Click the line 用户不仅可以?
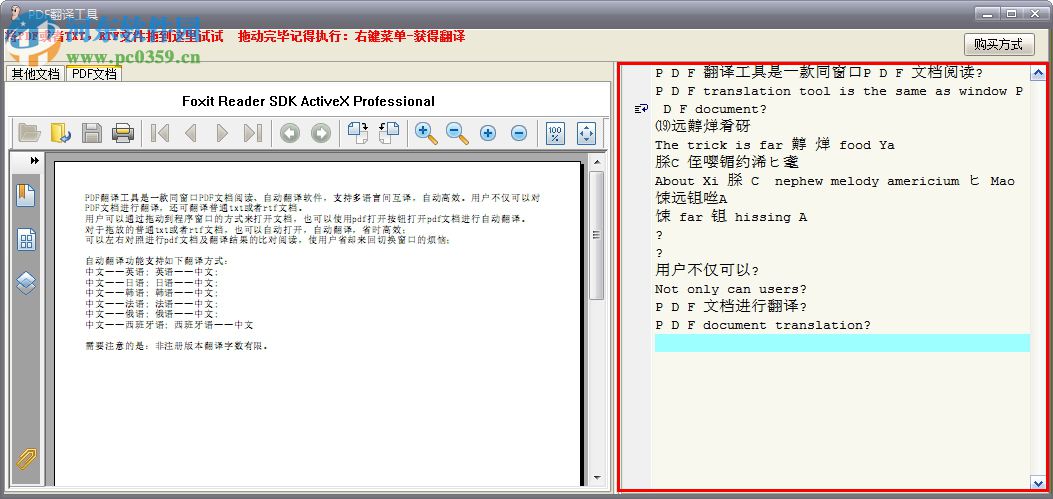The height and width of the screenshot is (499, 1053). (707, 271)
